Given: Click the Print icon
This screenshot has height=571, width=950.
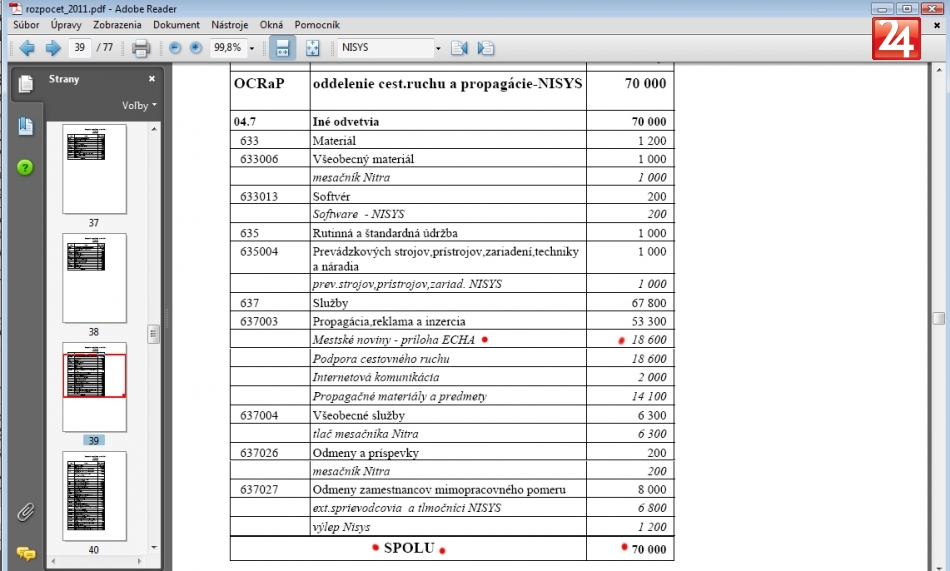Looking at the screenshot, I should tap(141, 48).
